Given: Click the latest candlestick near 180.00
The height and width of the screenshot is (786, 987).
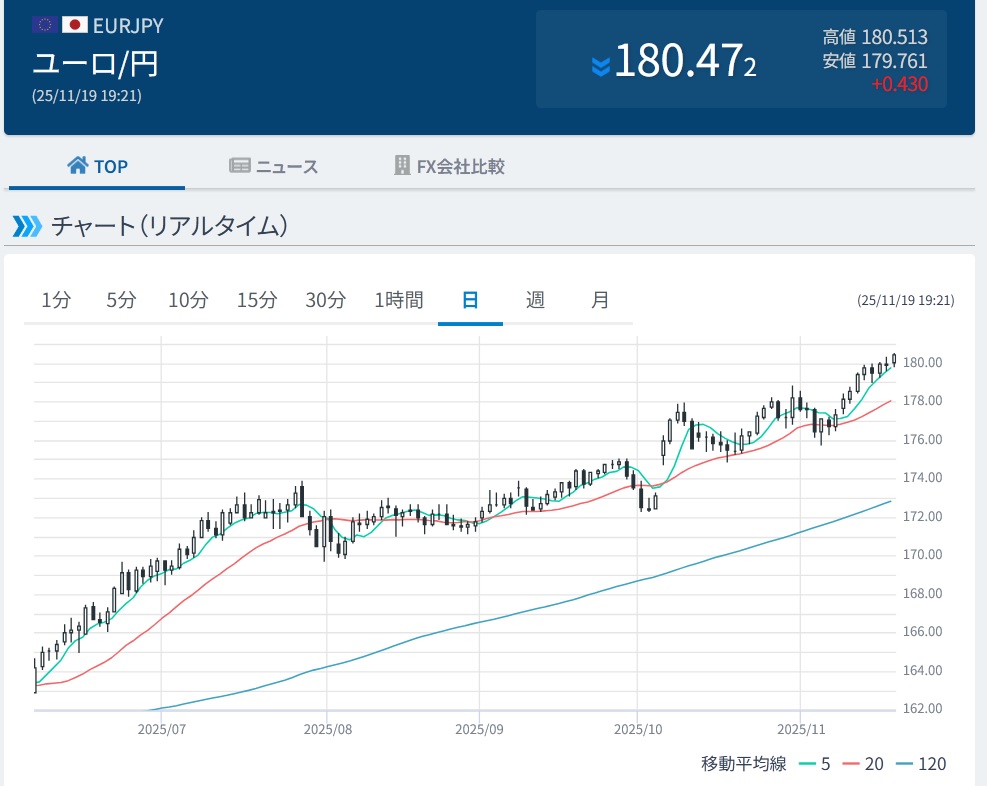Looking at the screenshot, I should coord(893,360).
